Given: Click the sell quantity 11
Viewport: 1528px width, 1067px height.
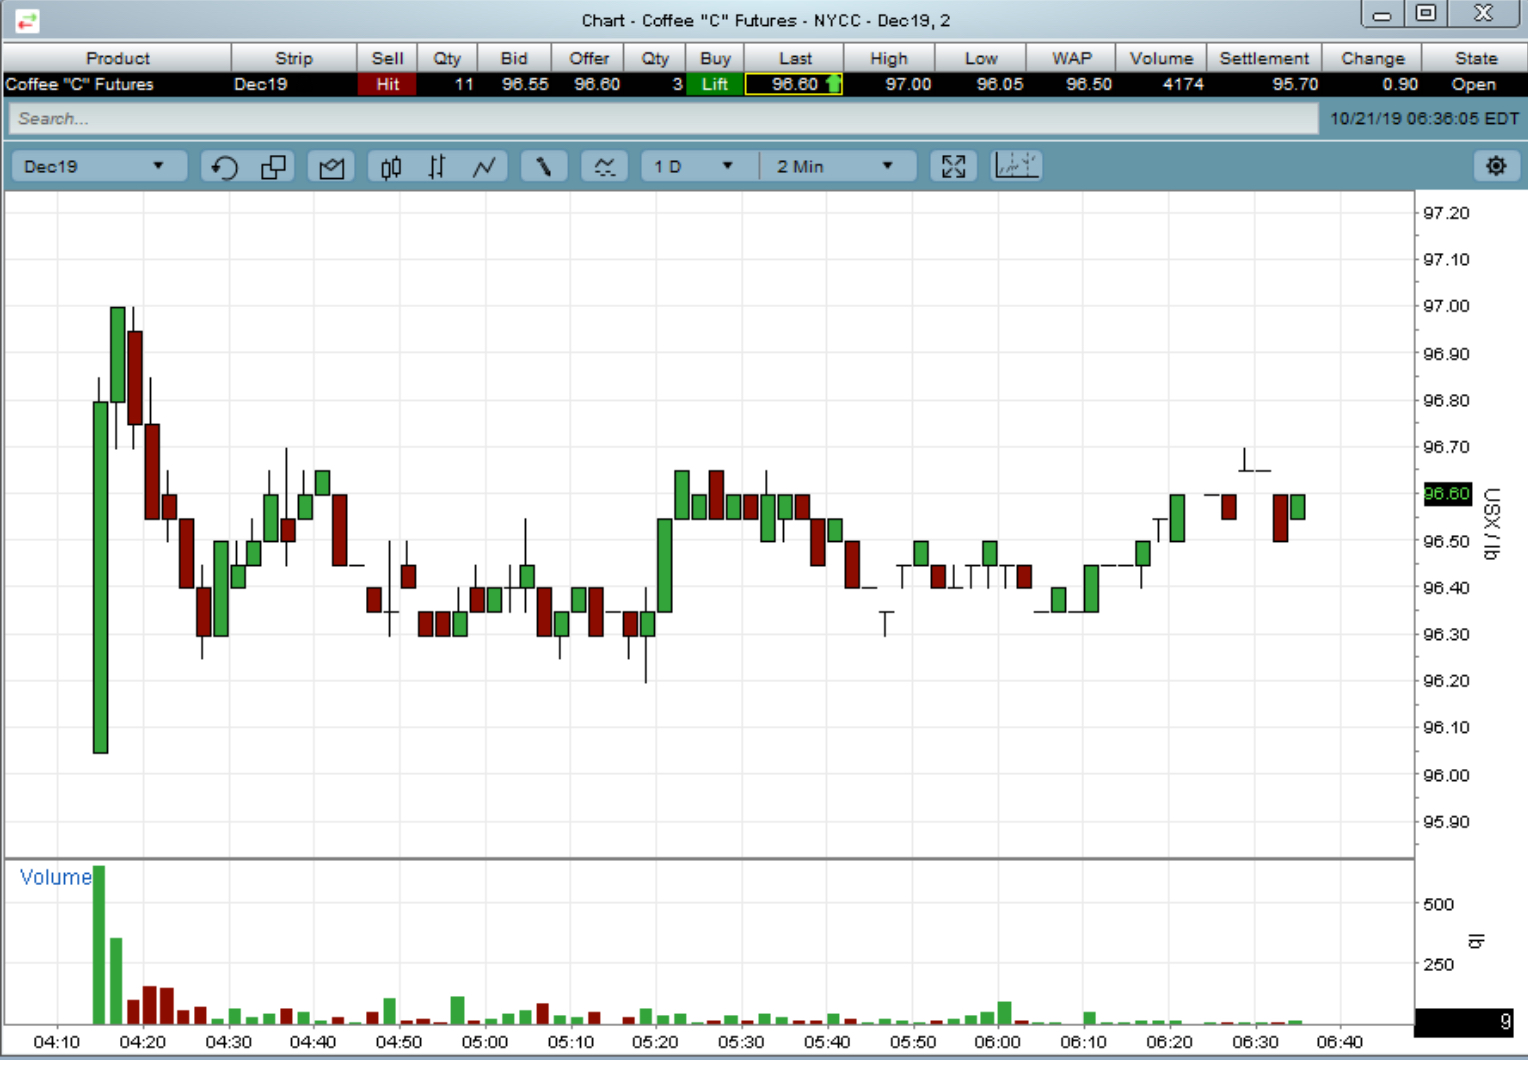Looking at the screenshot, I should [x=464, y=85].
